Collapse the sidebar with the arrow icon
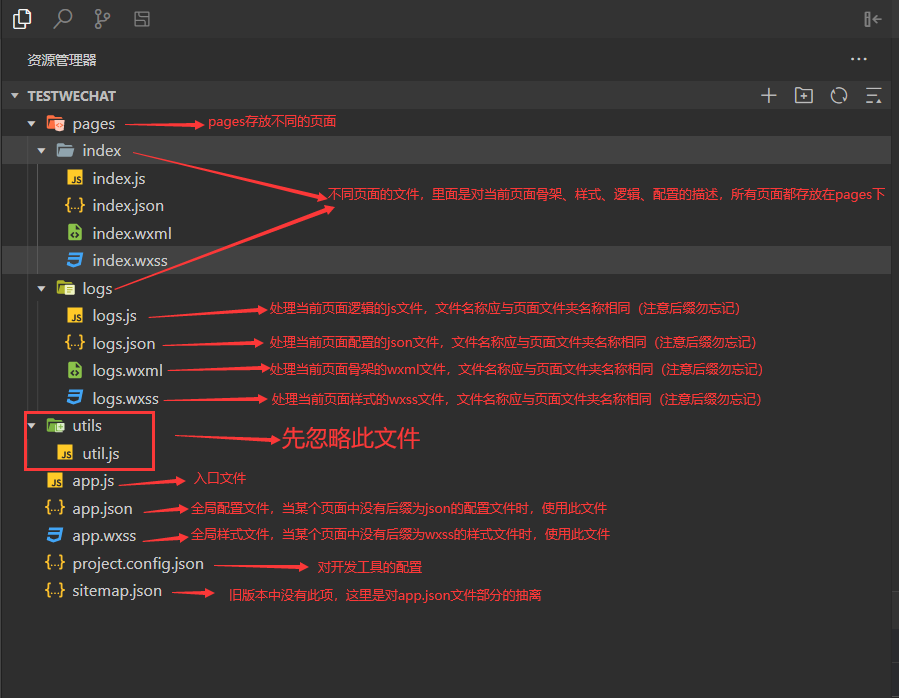Image resolution: width=899 pixels, height=698 pixels. click(x=873, y=19)
